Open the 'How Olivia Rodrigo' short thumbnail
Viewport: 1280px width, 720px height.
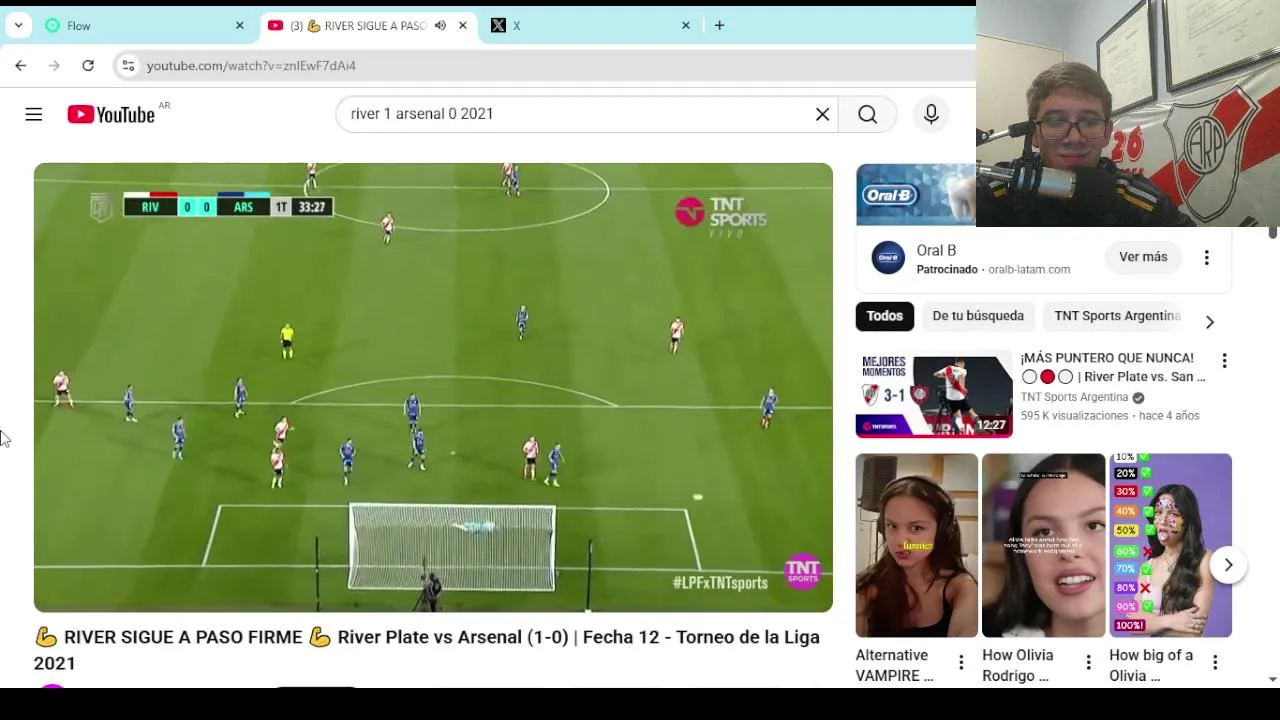[x=1044, y=545]
